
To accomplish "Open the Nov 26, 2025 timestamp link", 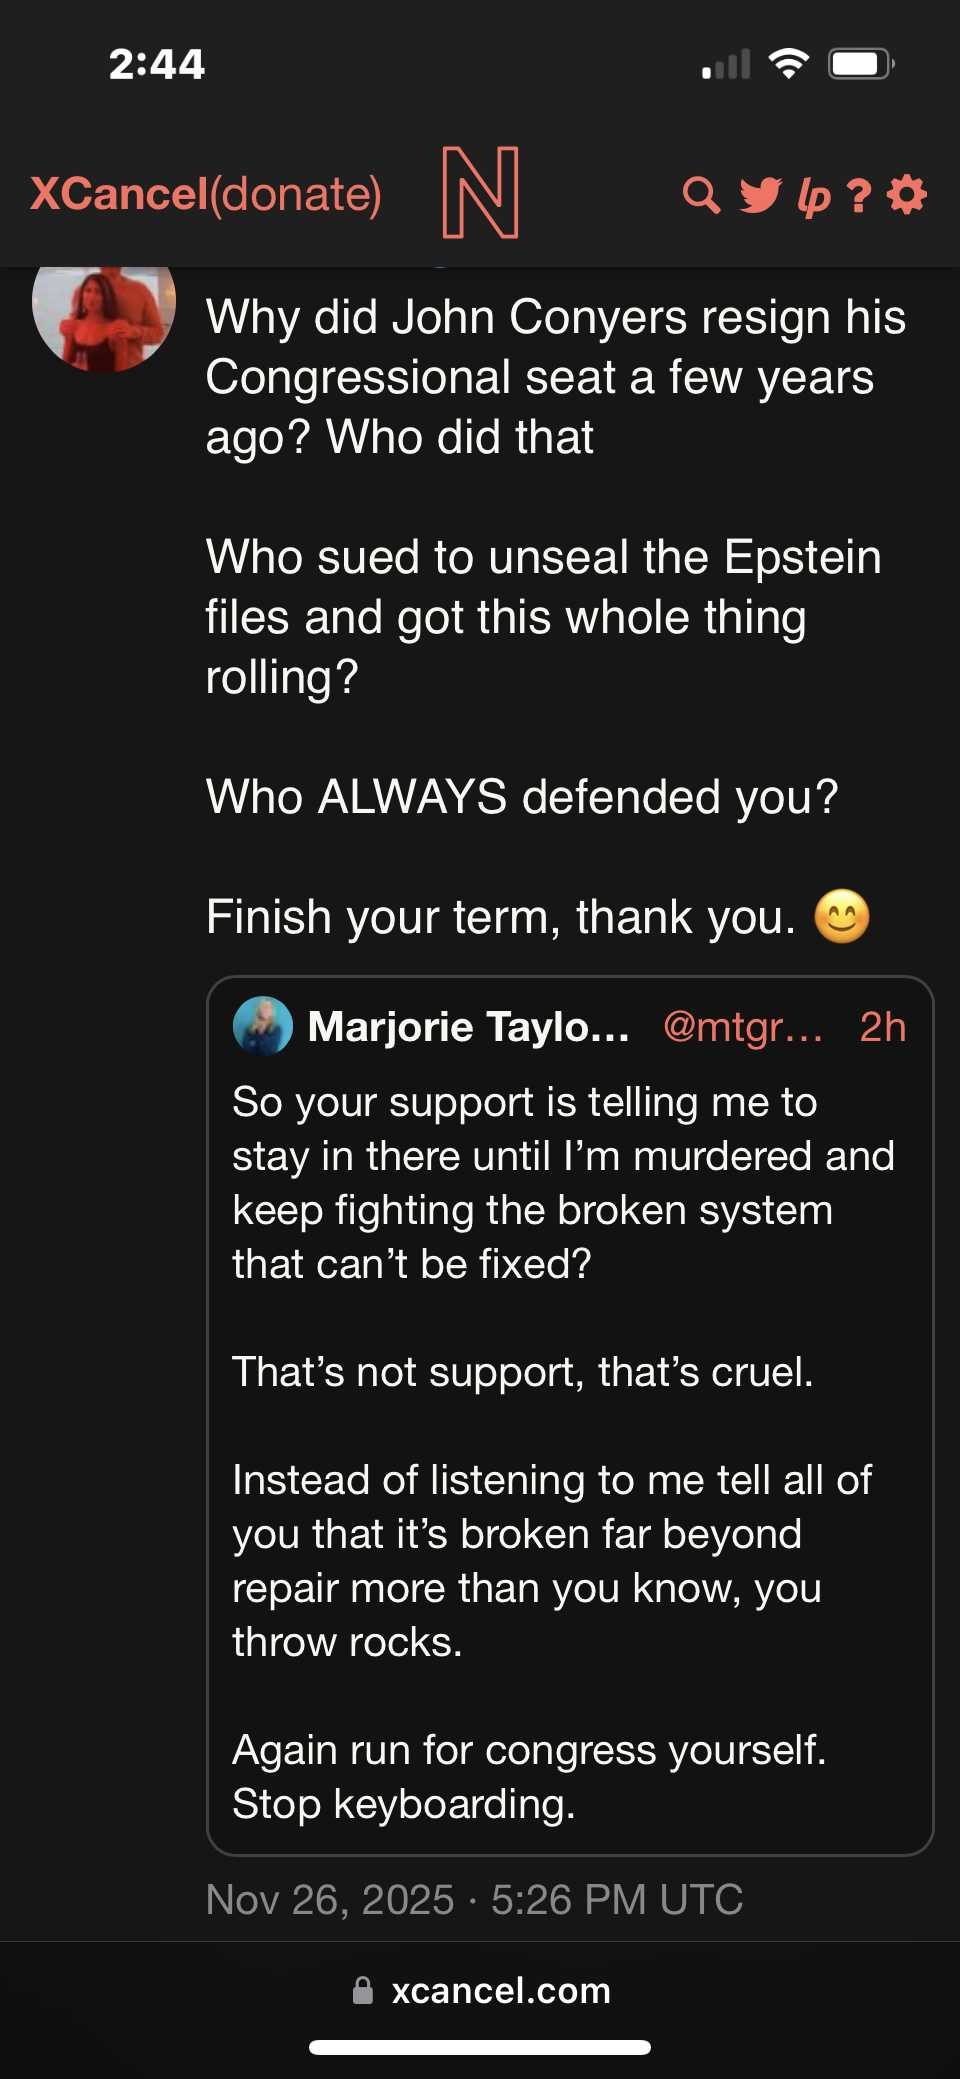I will coord(474,1899).
